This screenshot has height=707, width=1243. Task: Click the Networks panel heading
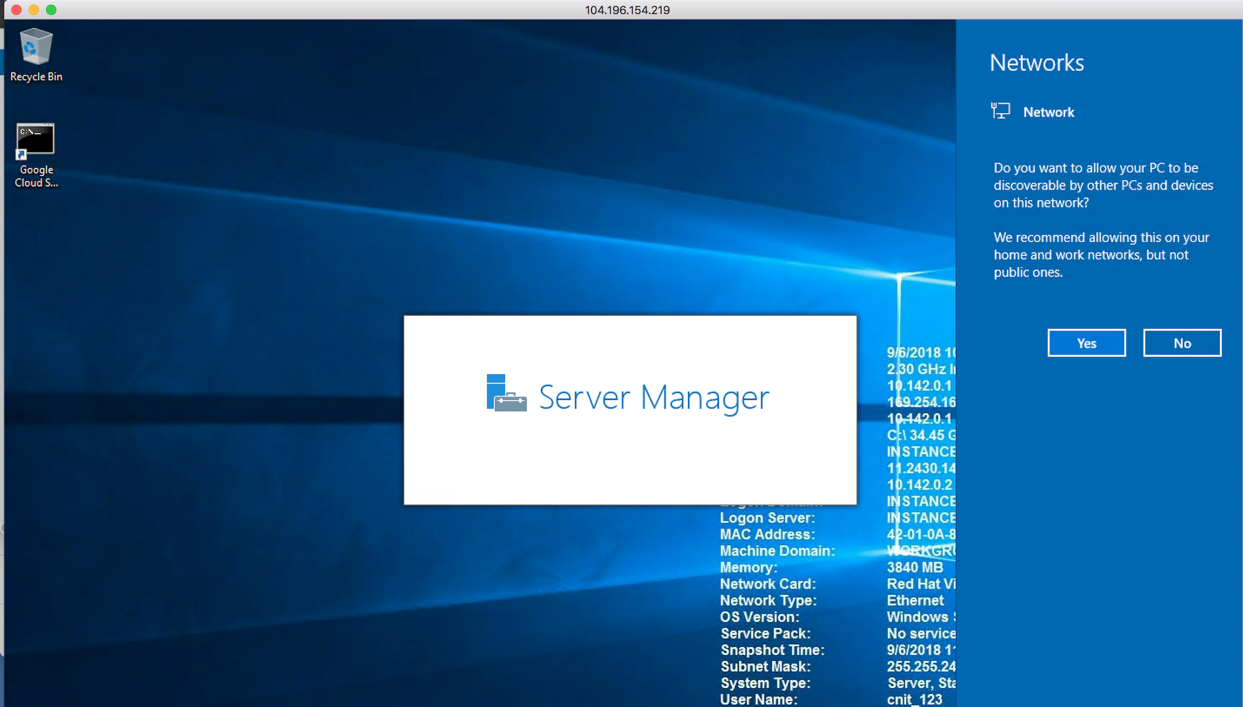coord(1036,62)
